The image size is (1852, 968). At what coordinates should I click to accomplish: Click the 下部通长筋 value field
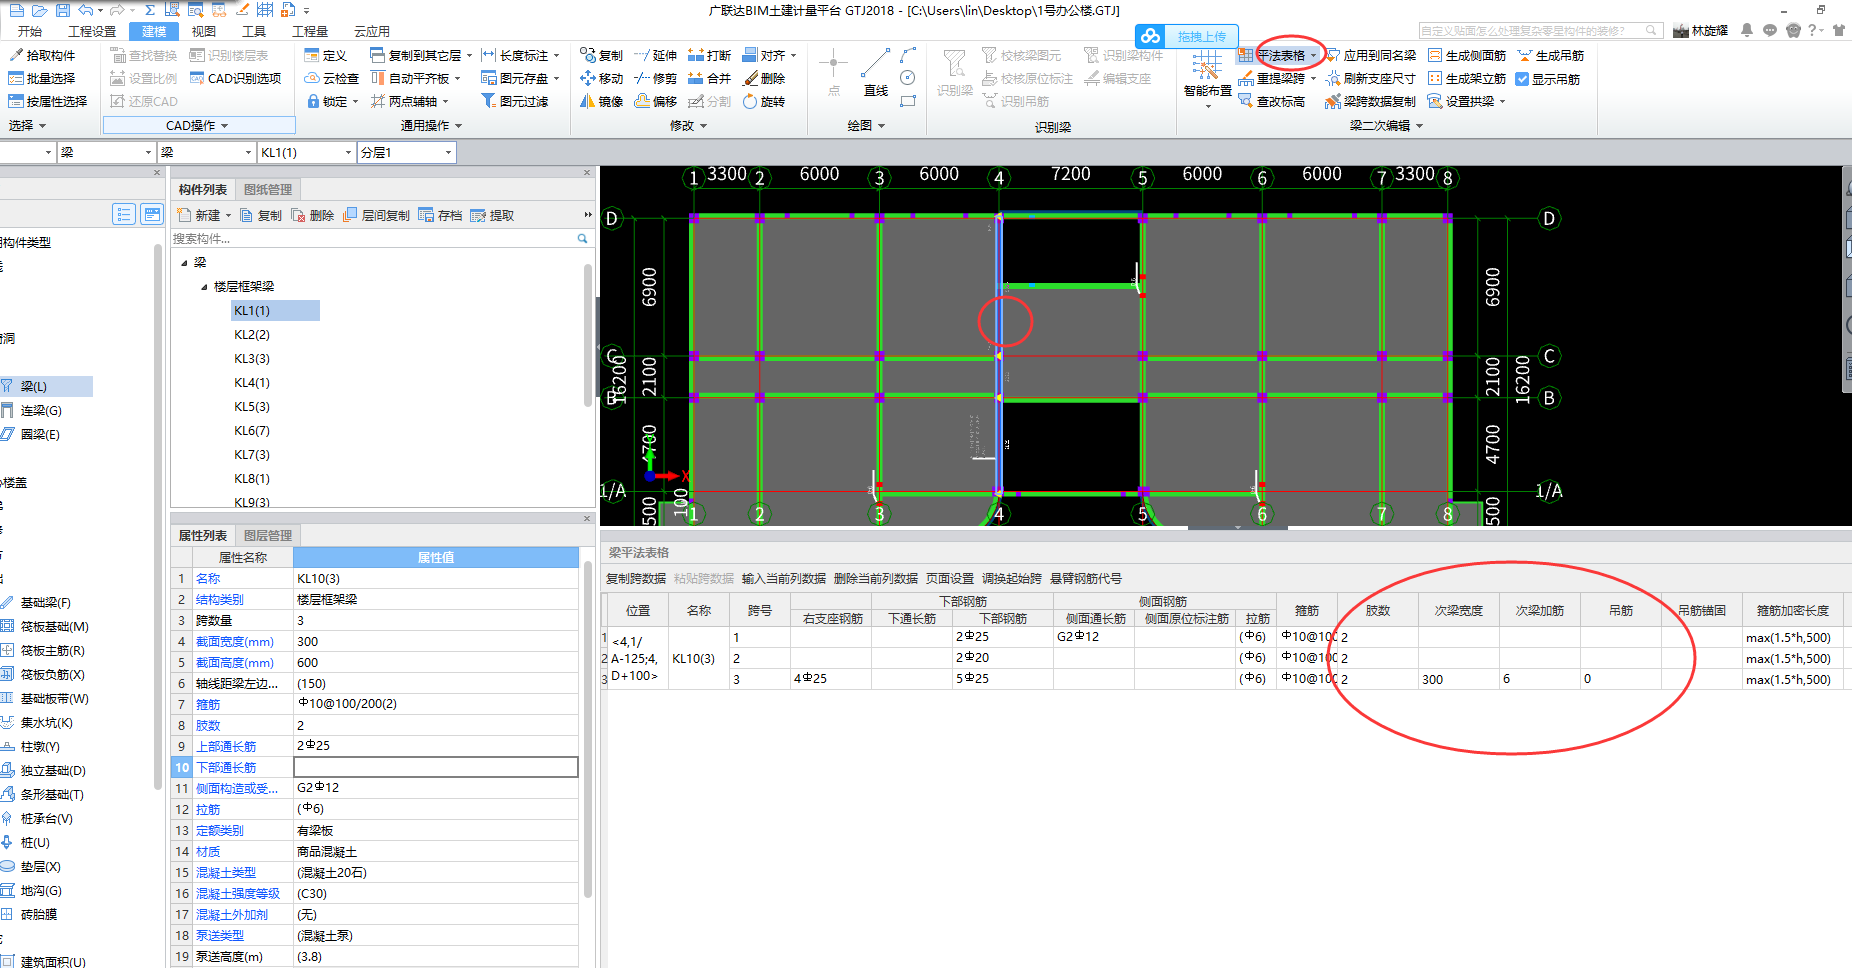[x=435, y=767]
